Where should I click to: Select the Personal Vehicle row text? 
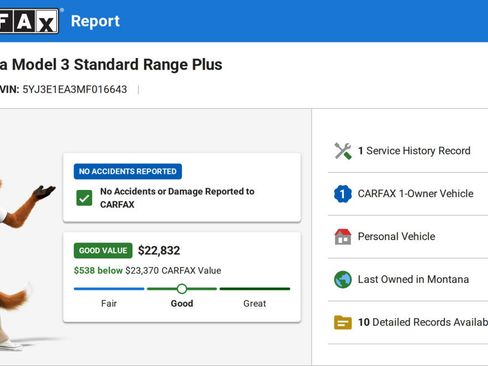[x=396, y=236]
